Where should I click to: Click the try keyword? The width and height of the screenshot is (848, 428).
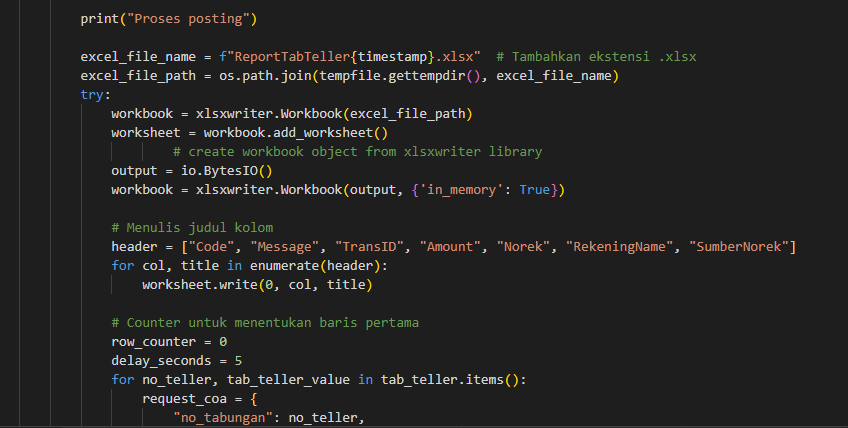[x=92, y=95]
